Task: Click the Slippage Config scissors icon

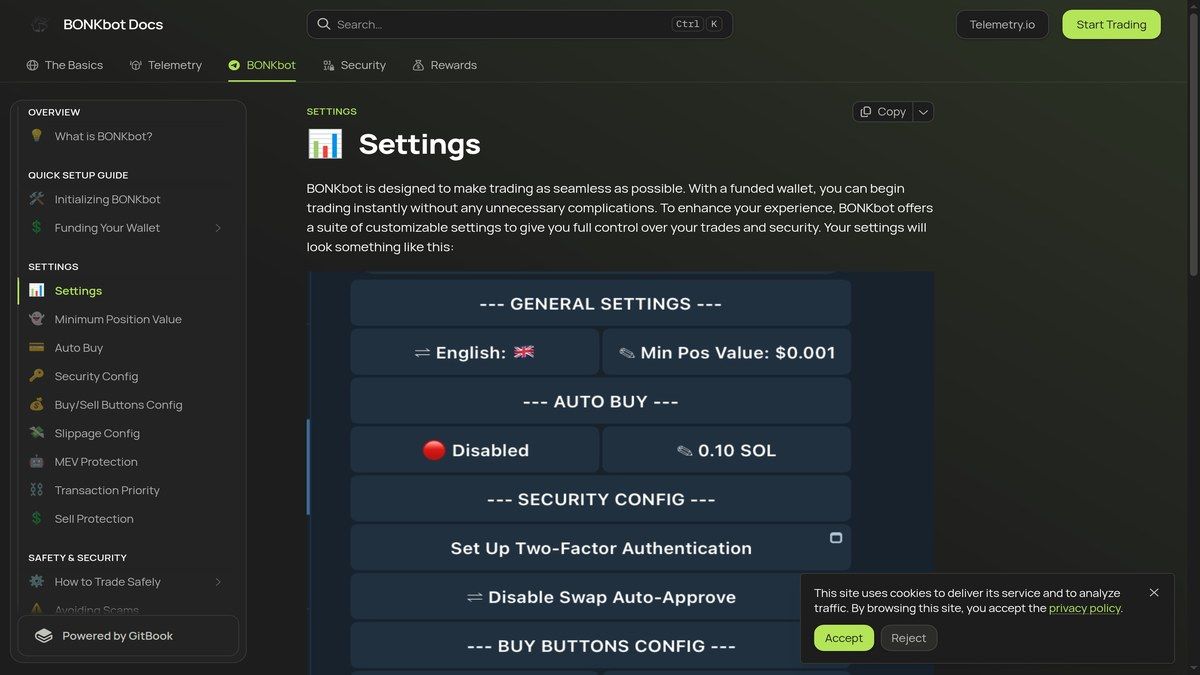Action: (x=36, y=433)
